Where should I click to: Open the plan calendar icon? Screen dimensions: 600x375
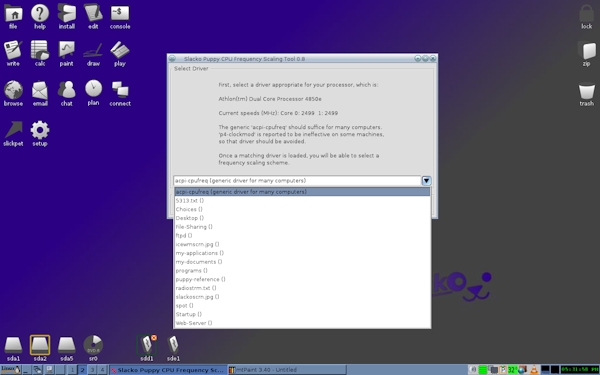point(93,93)
